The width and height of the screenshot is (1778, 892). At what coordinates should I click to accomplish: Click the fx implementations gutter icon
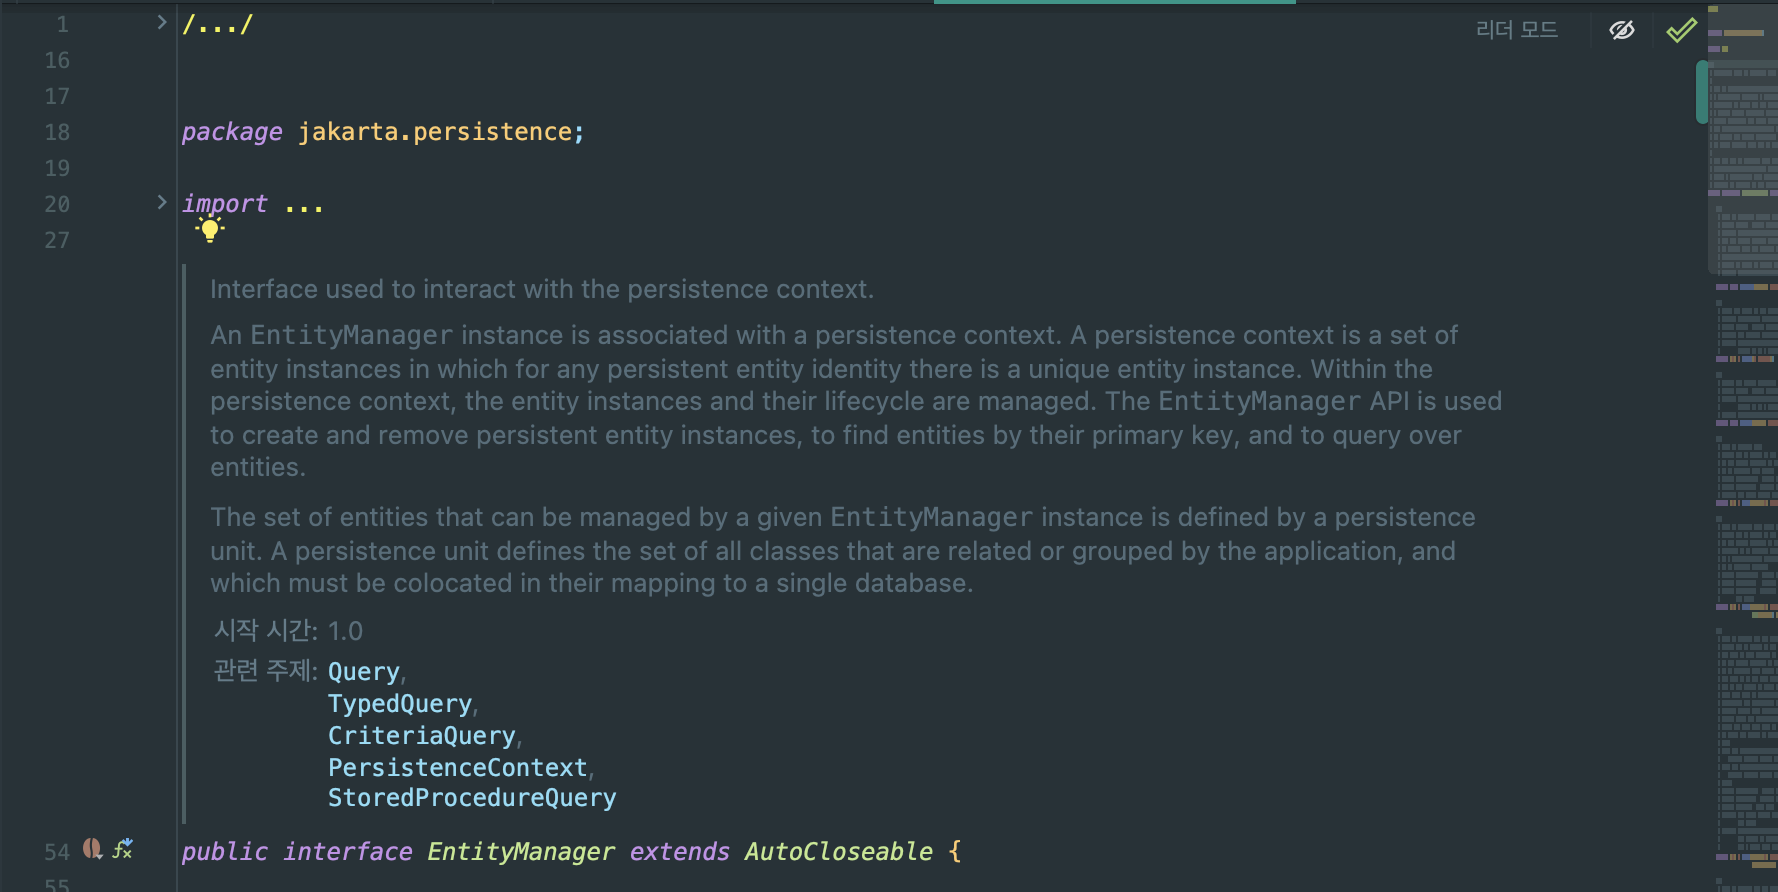click(123, 849)
